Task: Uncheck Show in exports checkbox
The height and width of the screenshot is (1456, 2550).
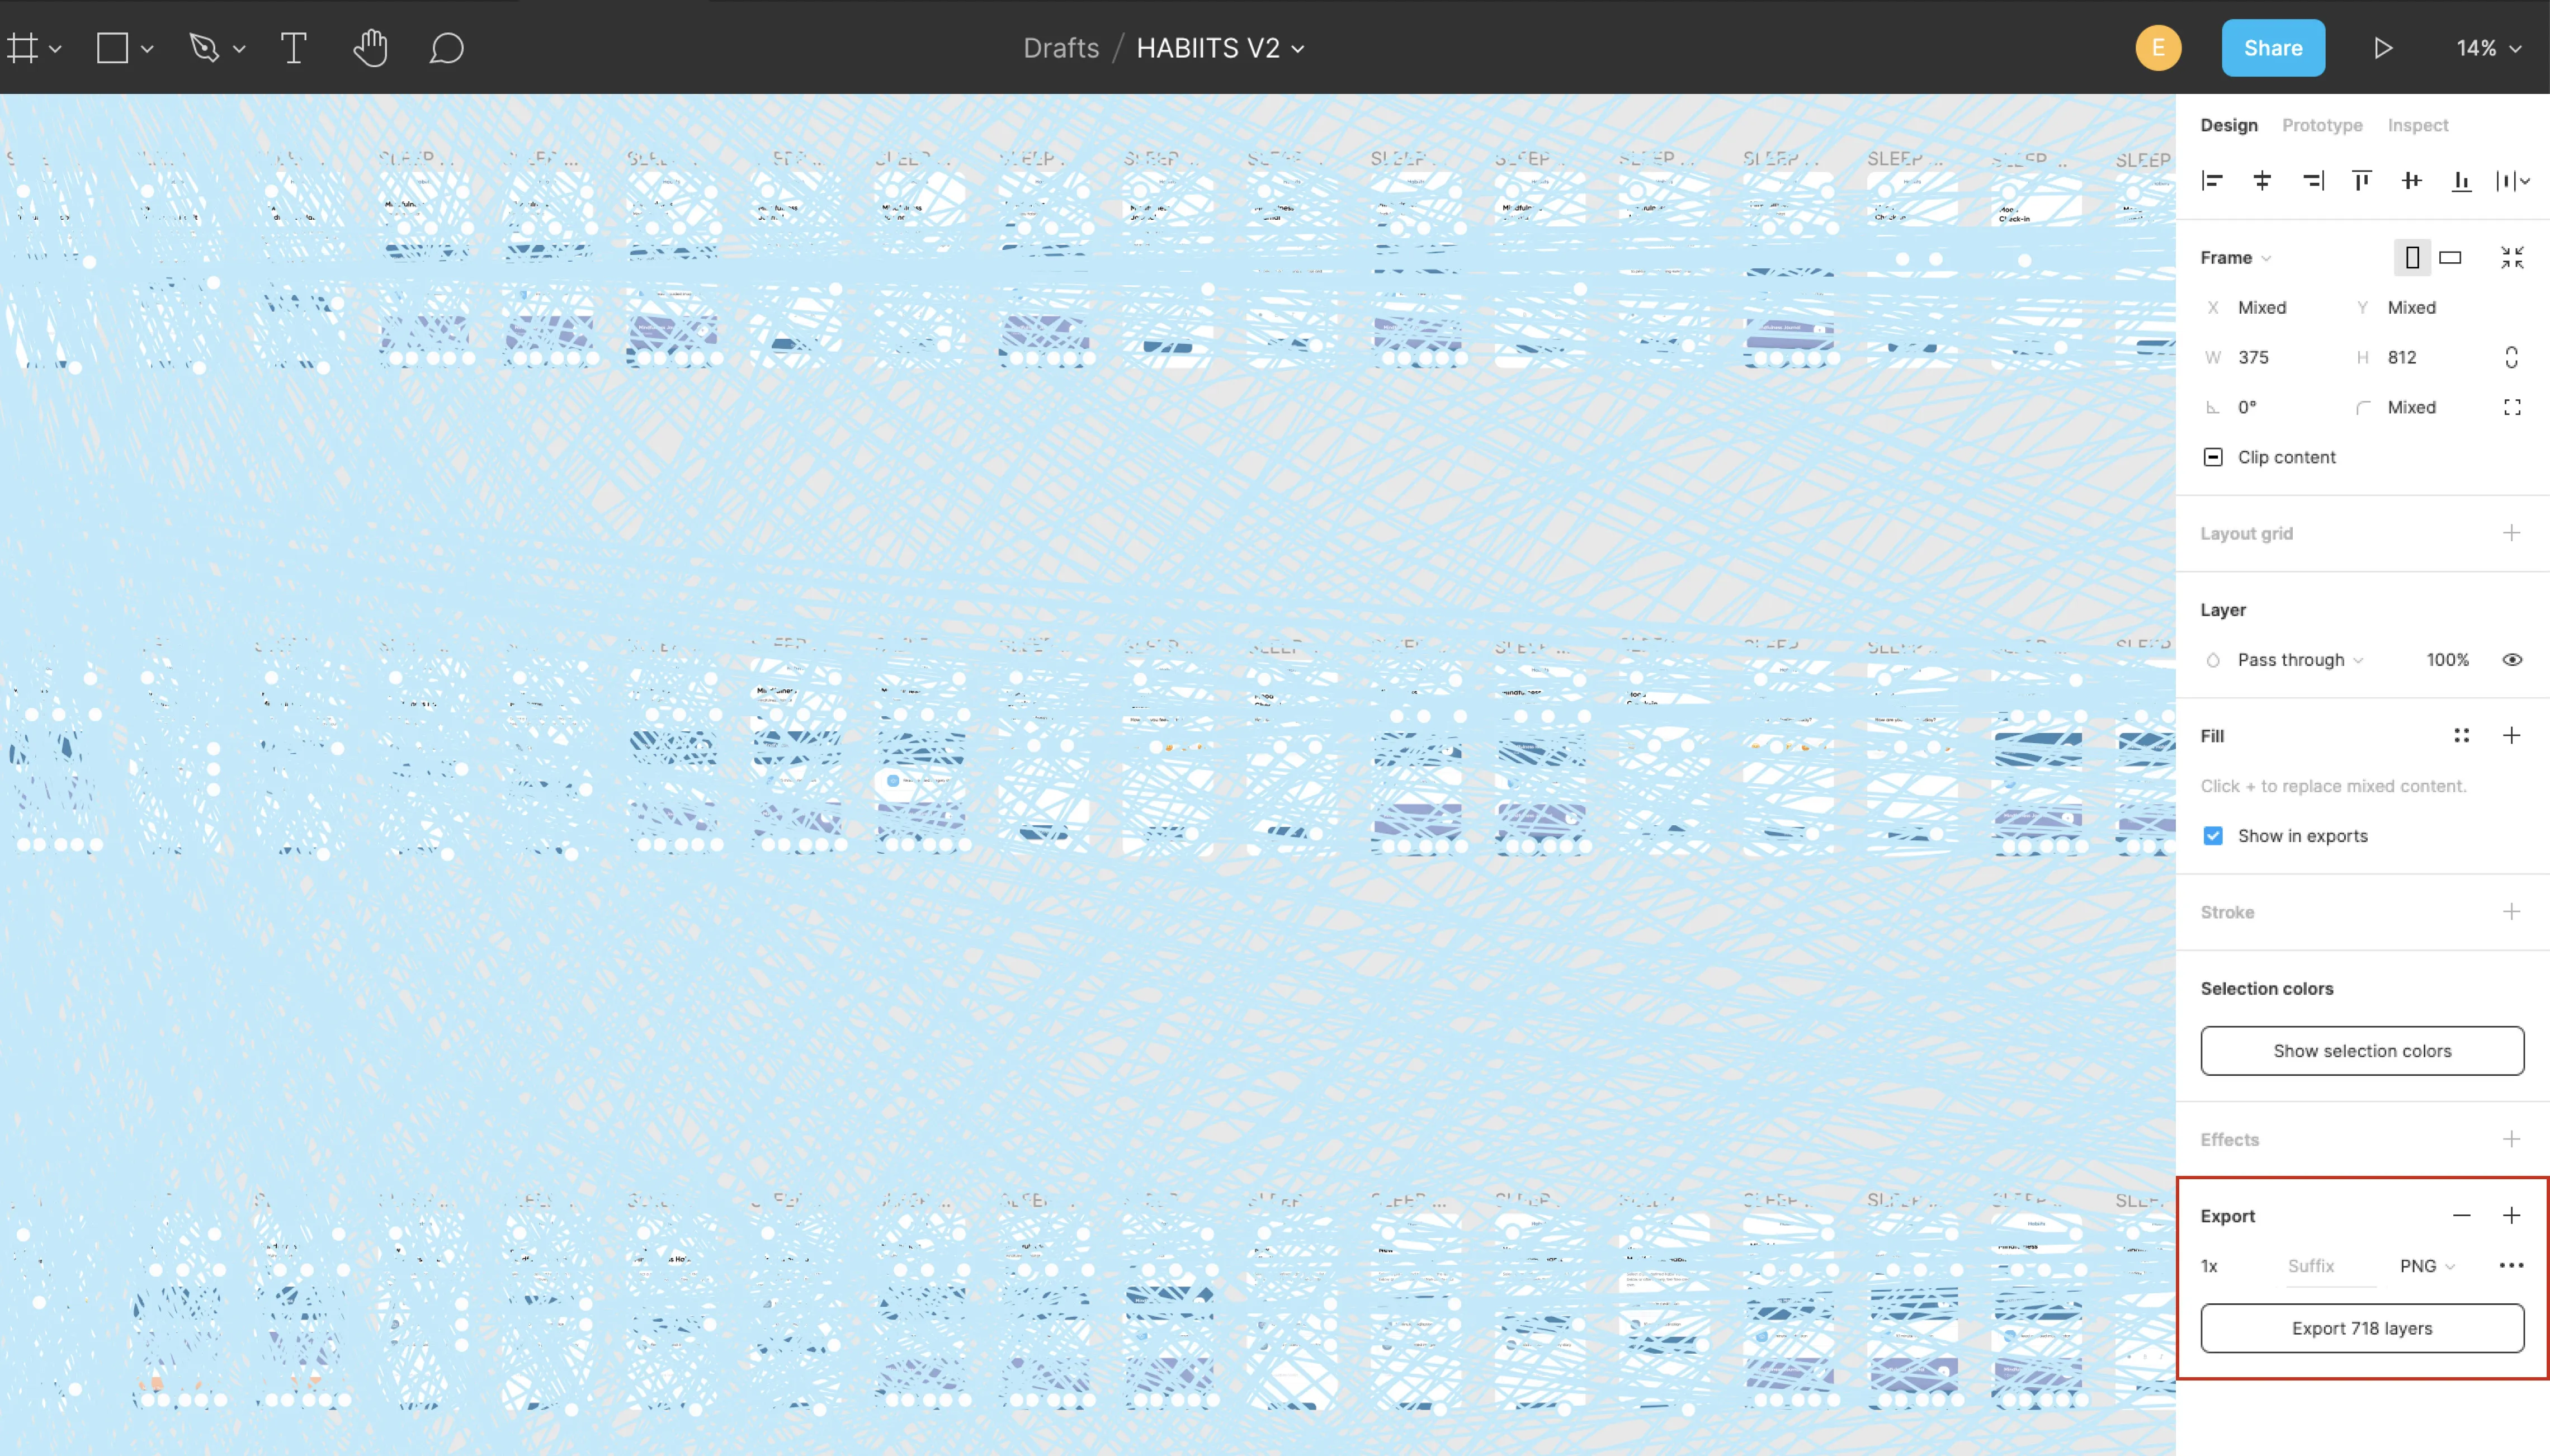Action: click(2213, 835)
